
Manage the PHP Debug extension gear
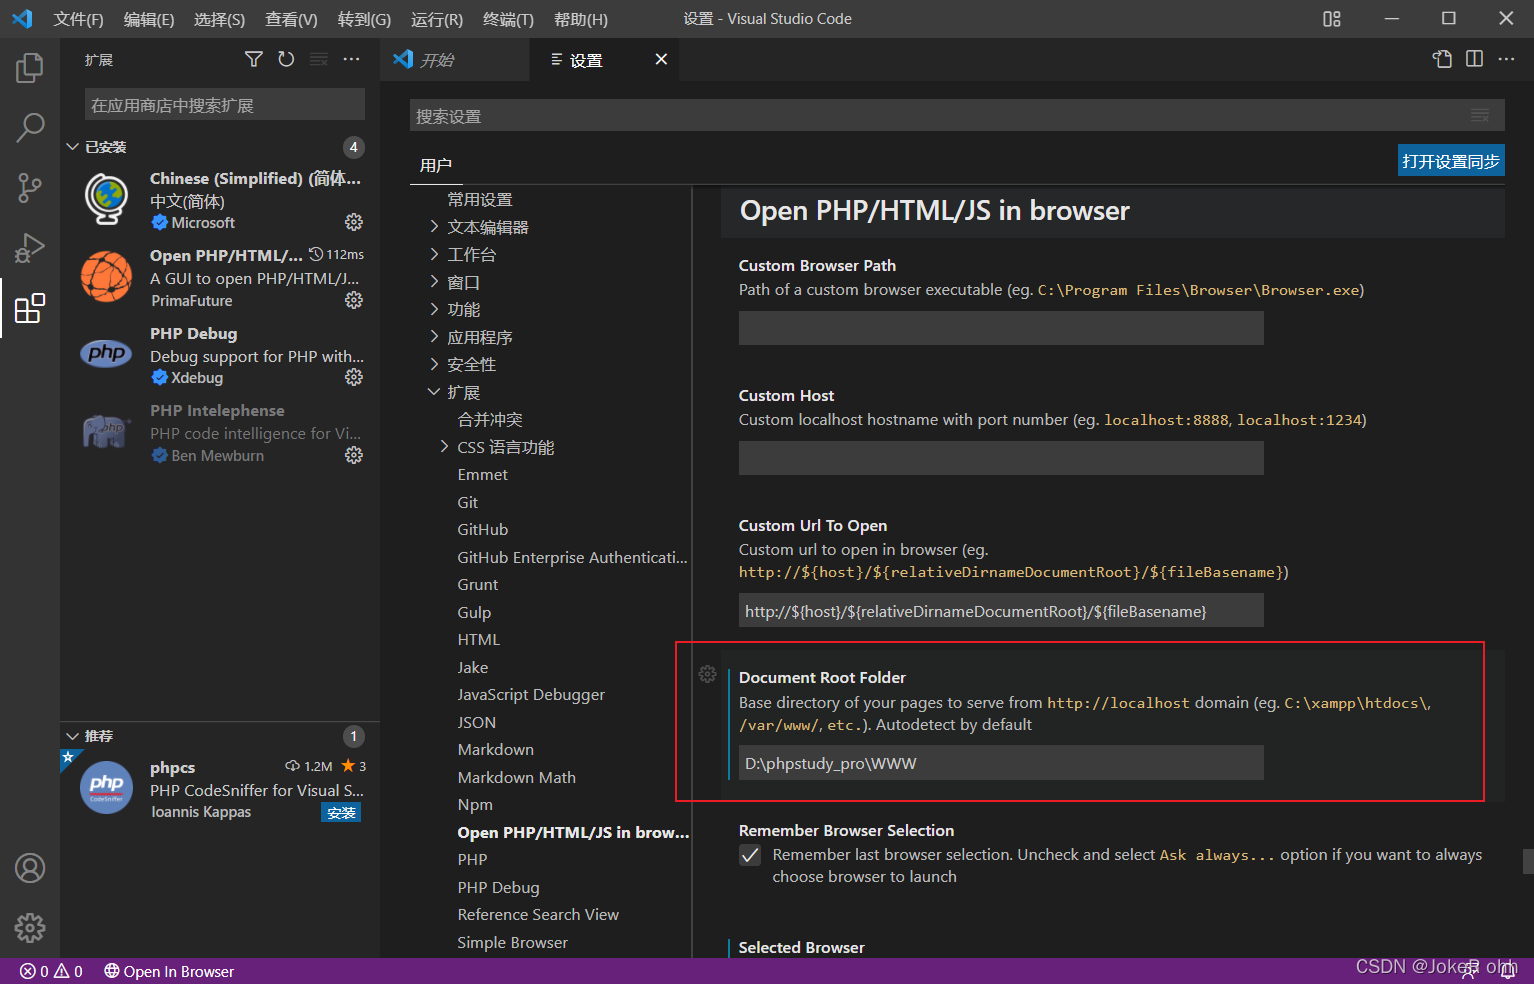354,377
